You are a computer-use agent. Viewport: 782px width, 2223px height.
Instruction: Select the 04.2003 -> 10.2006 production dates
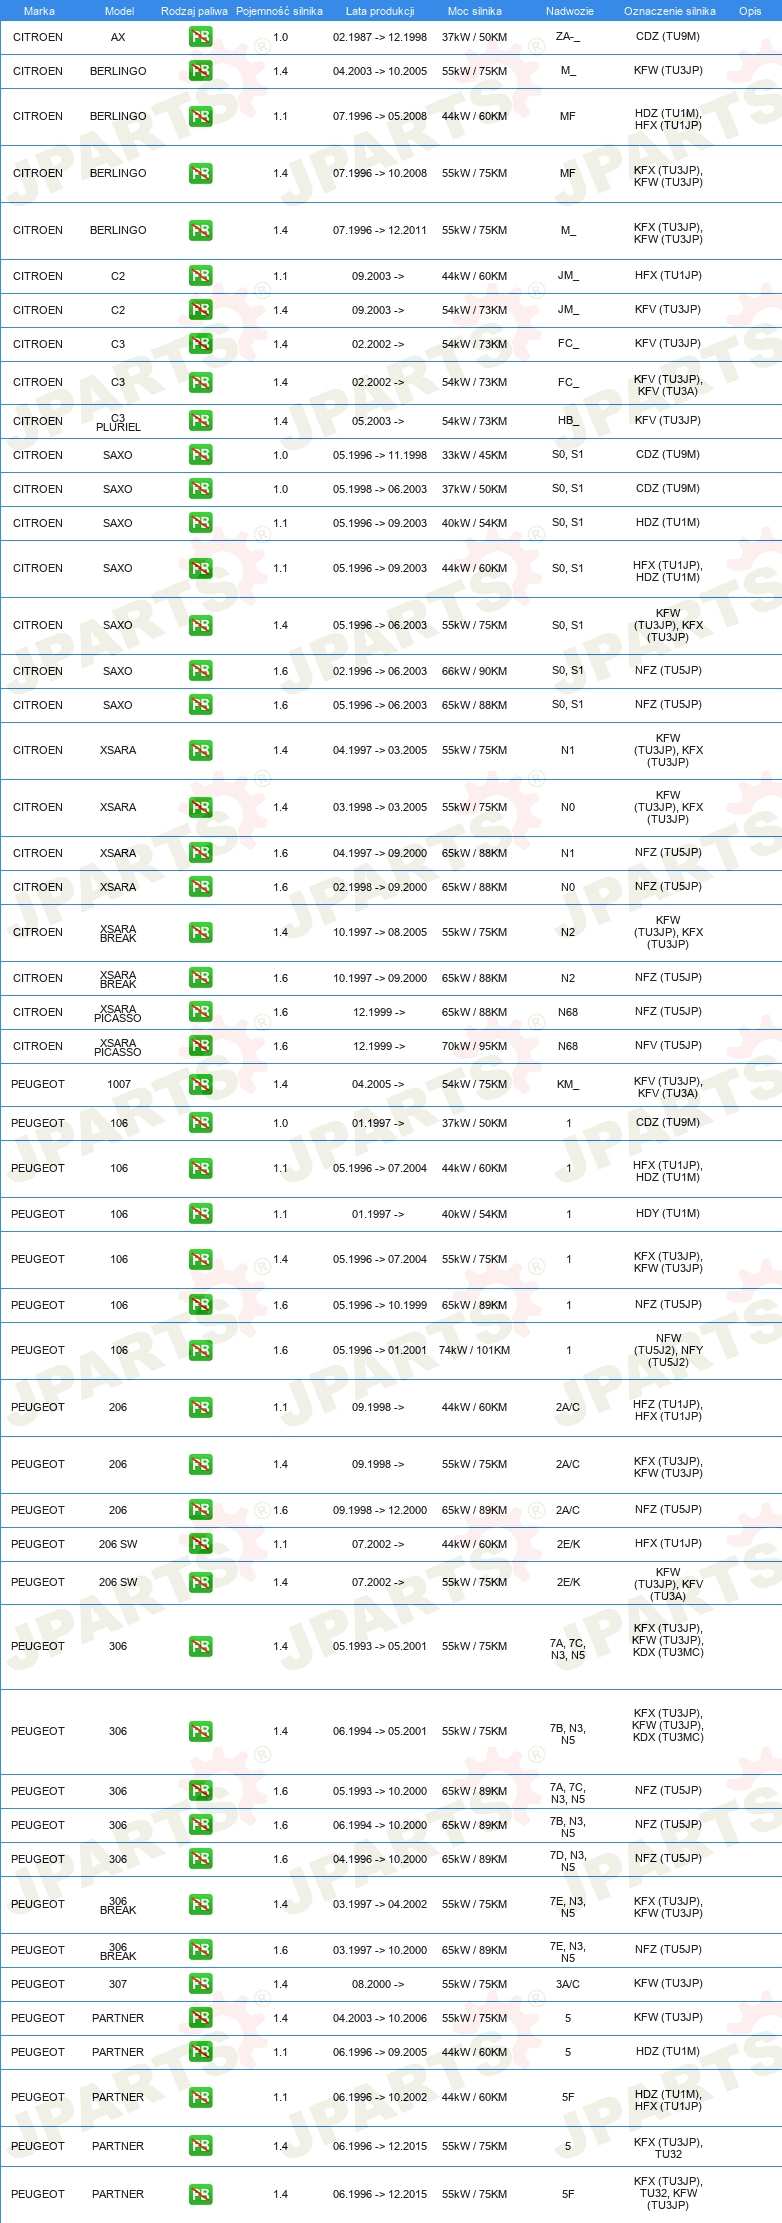click(x=380, y=2018)
